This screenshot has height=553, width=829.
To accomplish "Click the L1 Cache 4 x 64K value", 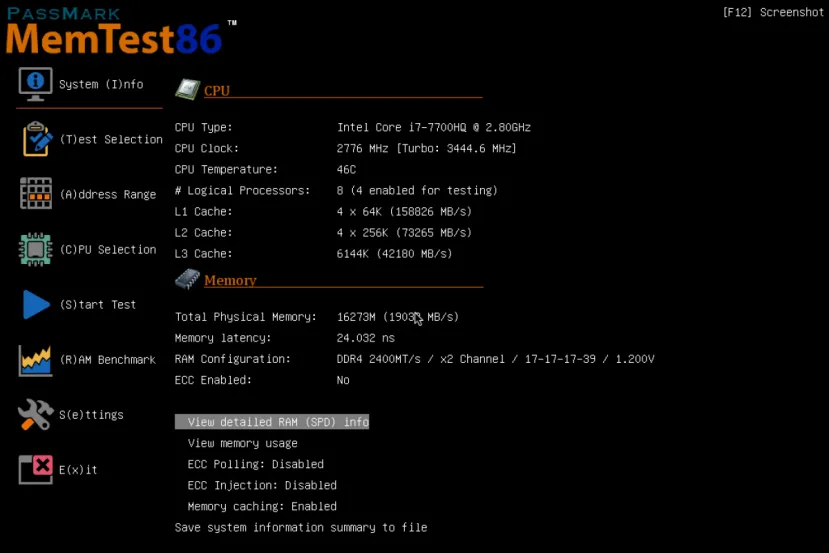I will coord(404,212).
